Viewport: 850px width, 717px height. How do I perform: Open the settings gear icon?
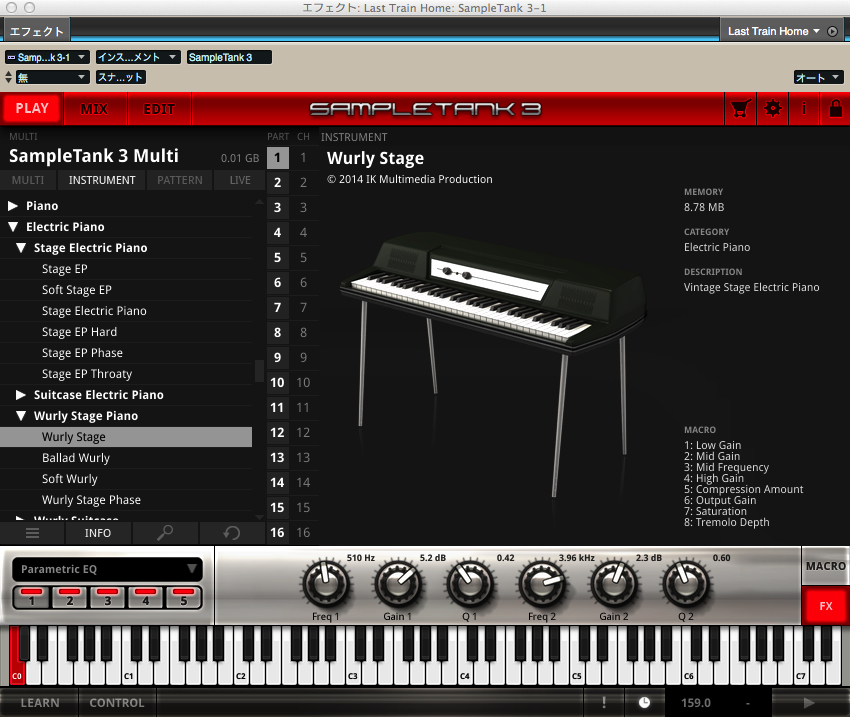[x=772, y=109]
